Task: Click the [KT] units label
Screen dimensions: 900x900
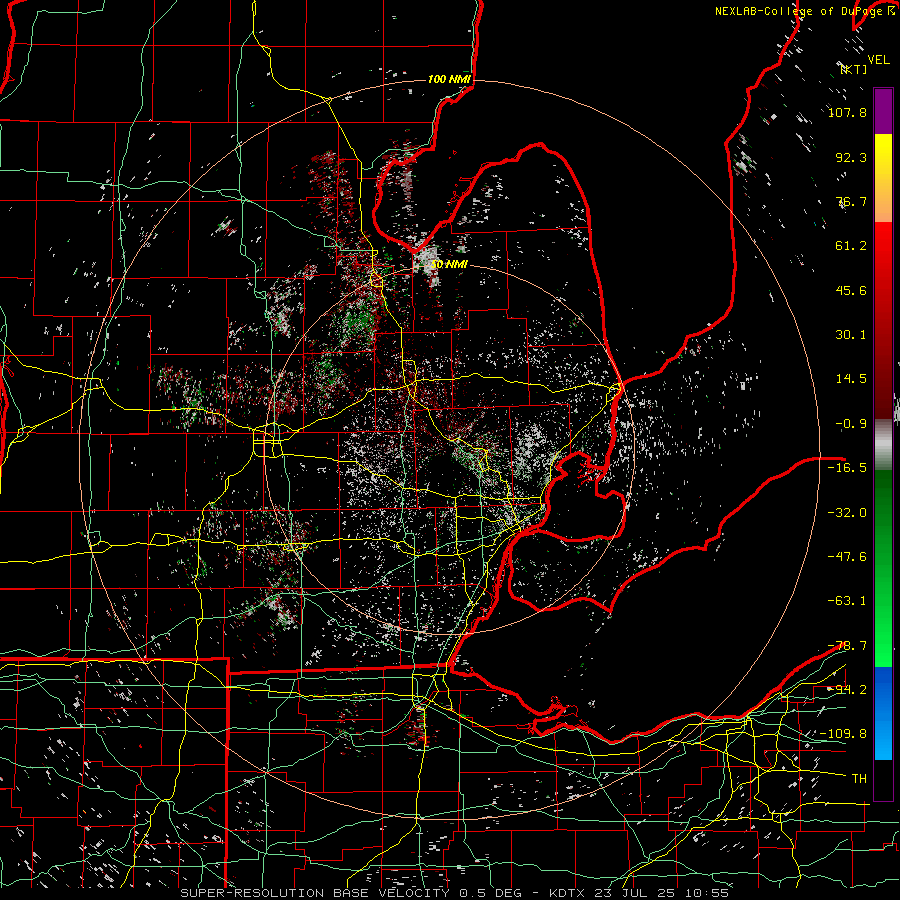Action: click(x=854, y=69)
